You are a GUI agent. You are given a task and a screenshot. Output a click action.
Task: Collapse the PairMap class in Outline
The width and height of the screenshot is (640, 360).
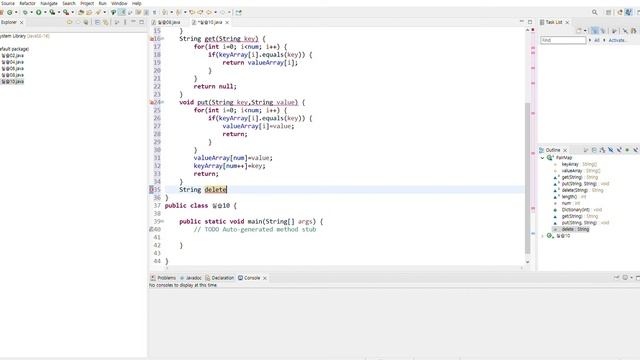(x=542, y=158)
